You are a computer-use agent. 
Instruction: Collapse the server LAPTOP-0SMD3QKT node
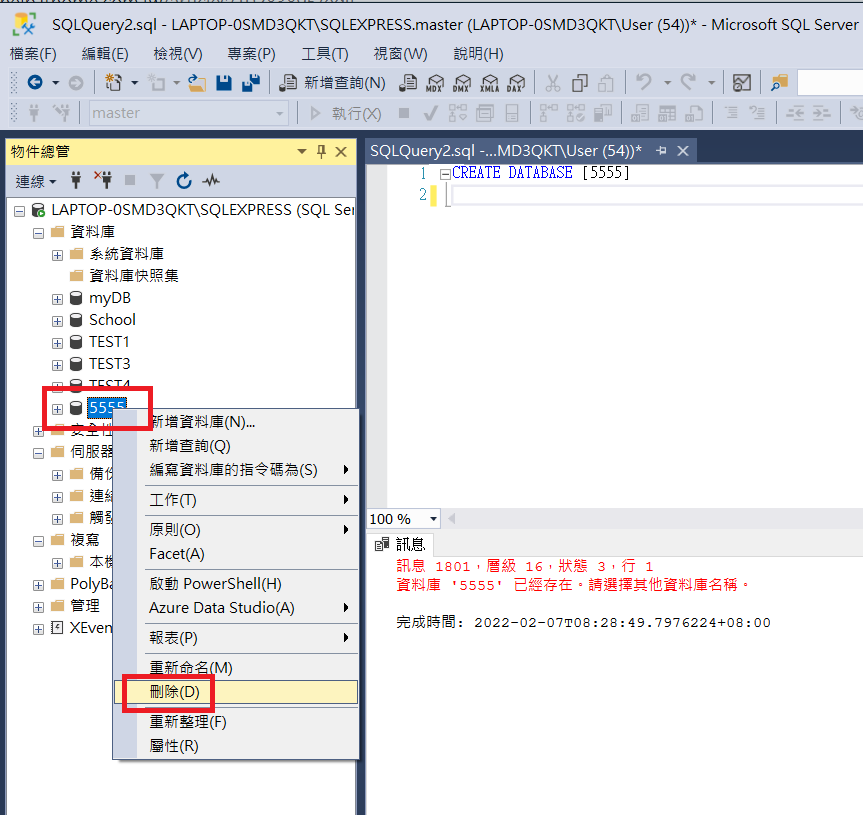(x=19, y=211)
